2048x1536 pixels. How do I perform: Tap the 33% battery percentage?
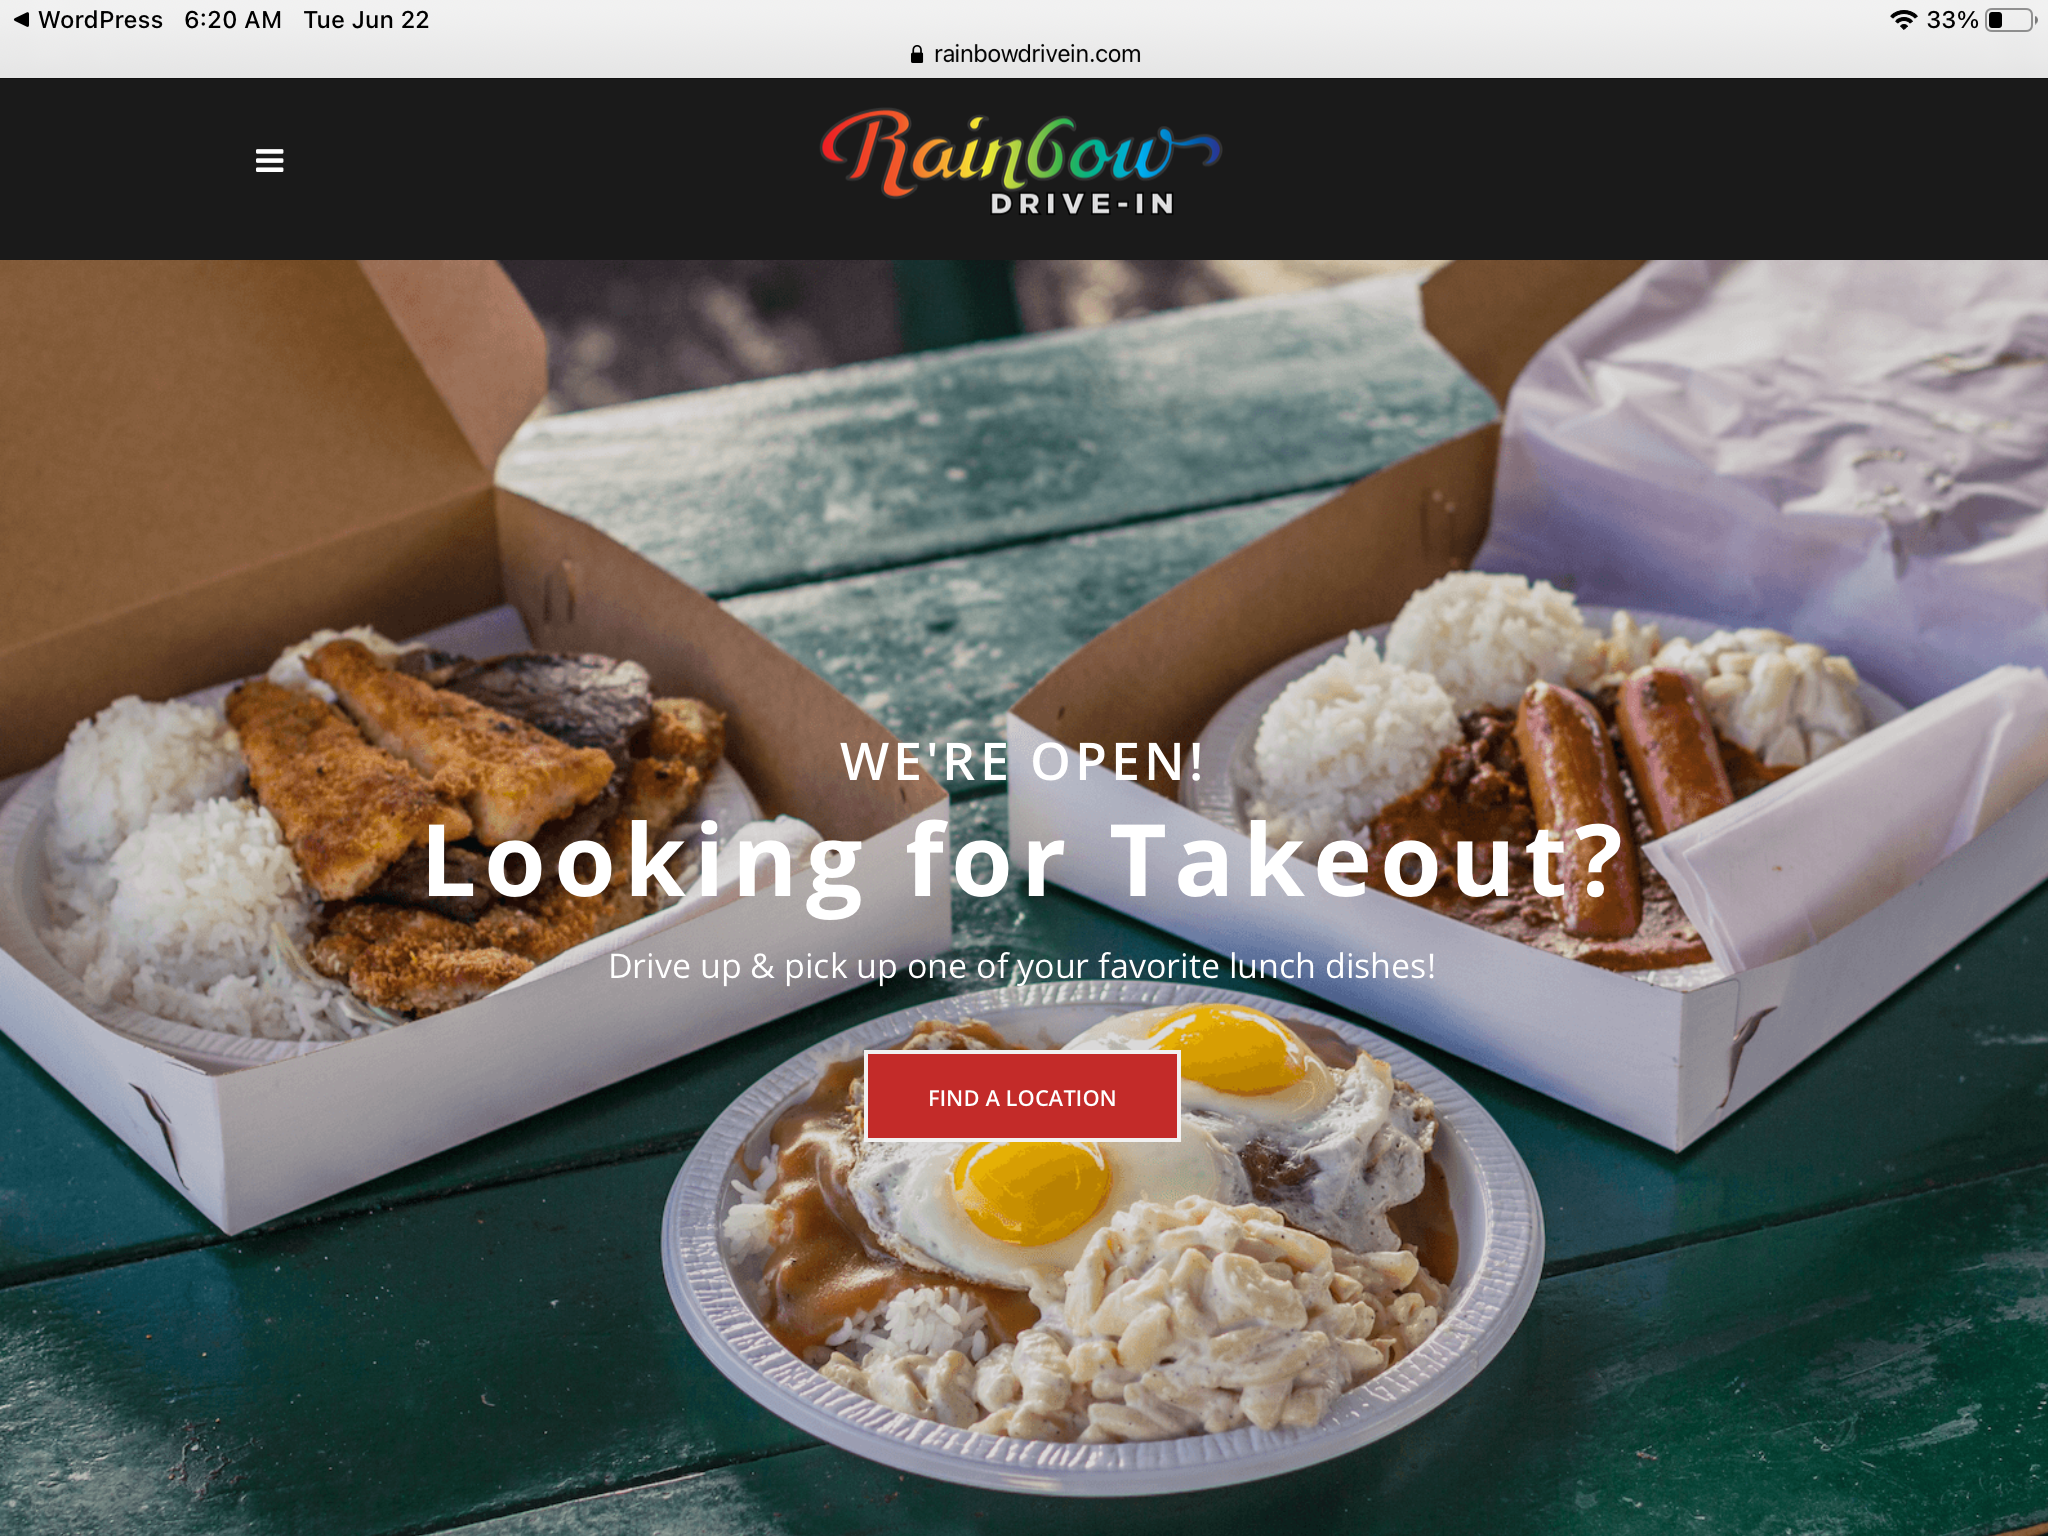point(1952,20)
